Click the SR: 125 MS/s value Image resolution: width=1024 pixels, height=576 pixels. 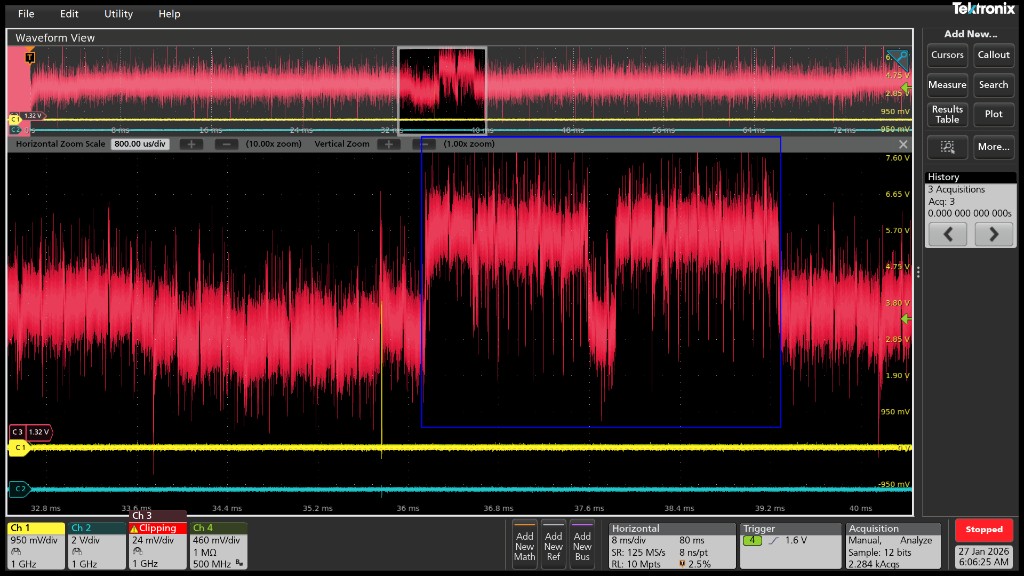coord(638,552)
